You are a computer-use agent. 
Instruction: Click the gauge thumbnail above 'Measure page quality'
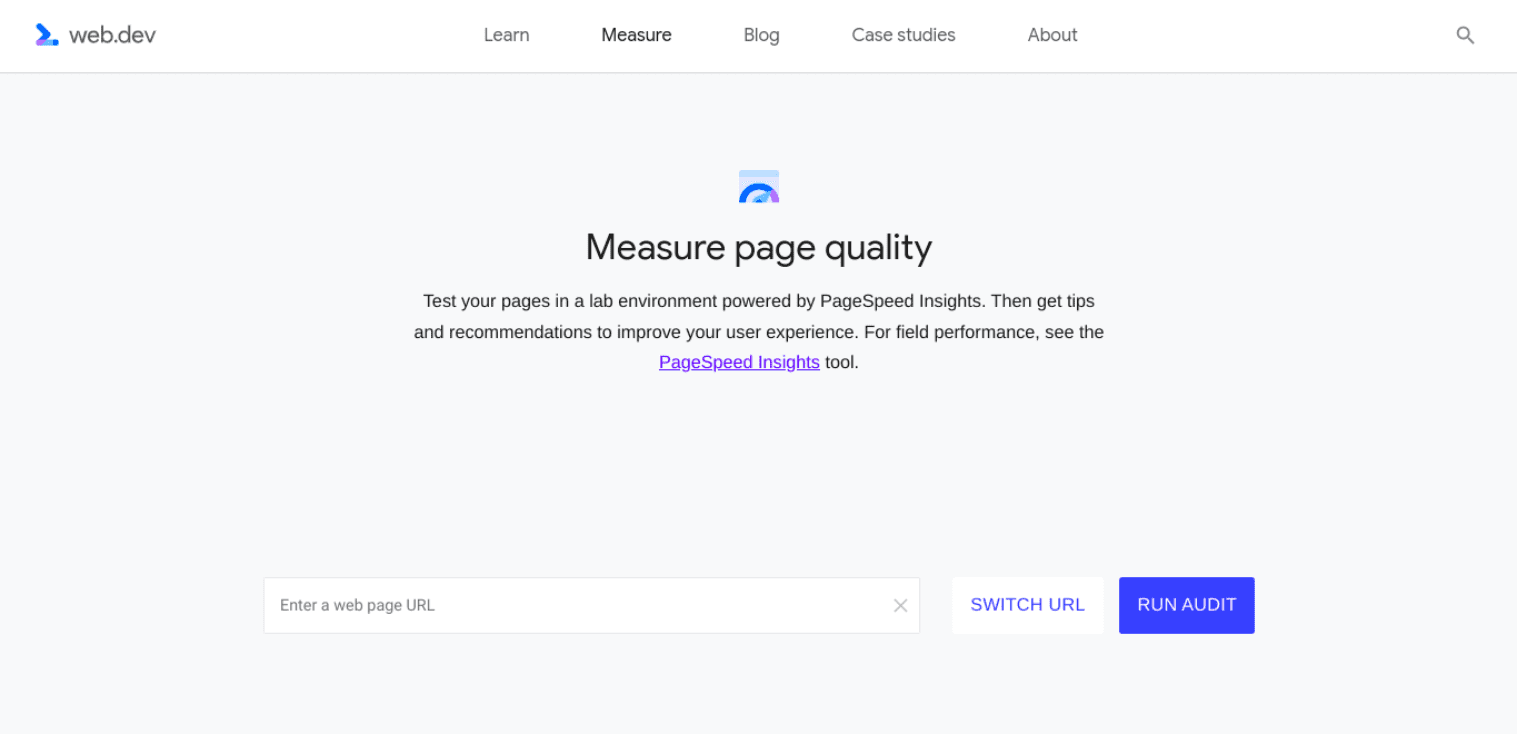coord(758,185)
